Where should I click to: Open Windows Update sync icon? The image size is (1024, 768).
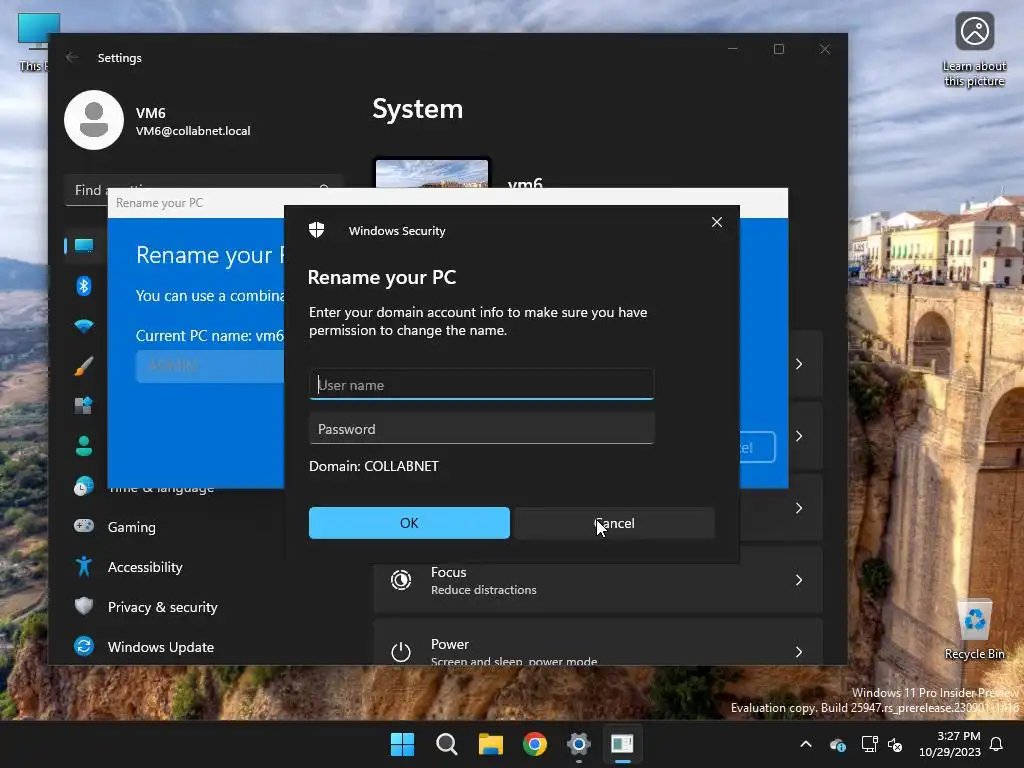click(x=84, y=647)
